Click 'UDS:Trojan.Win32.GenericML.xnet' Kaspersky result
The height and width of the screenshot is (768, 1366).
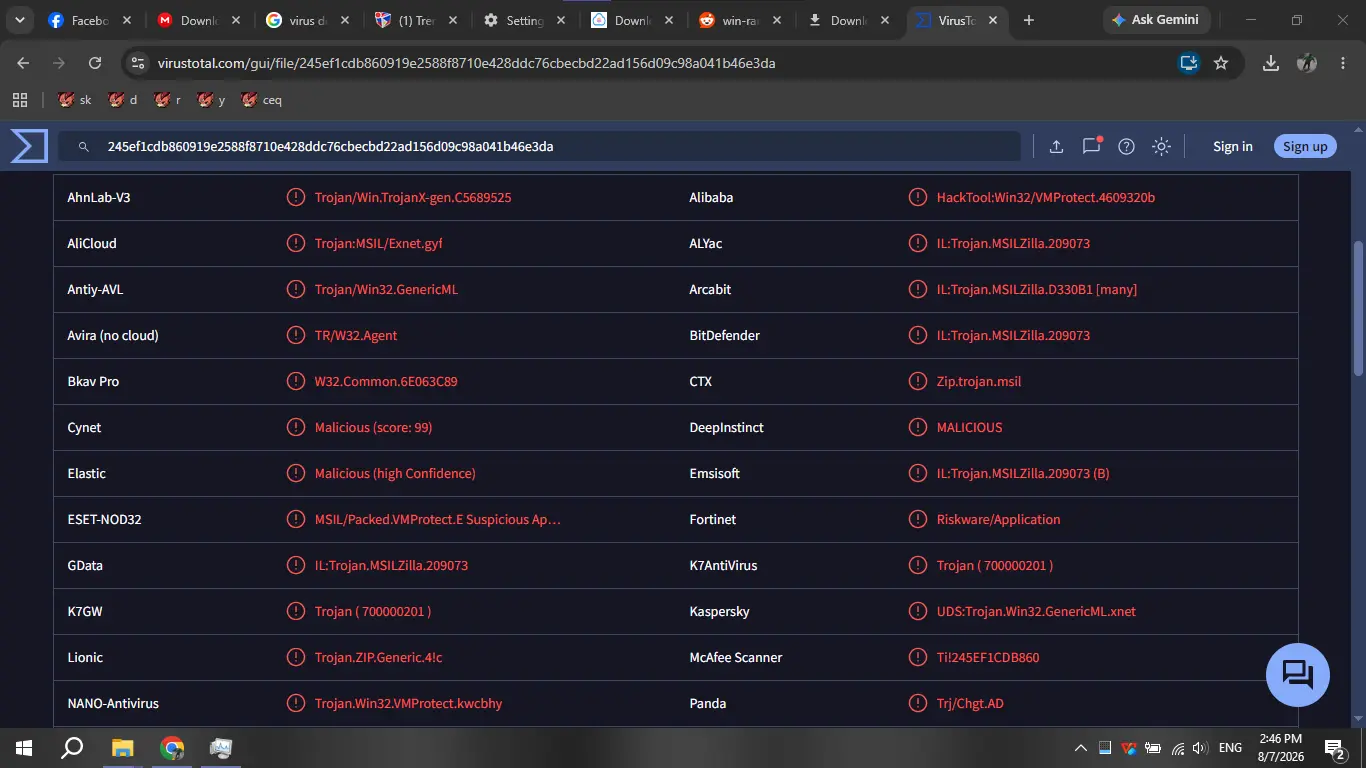(x=1036, y=611)
